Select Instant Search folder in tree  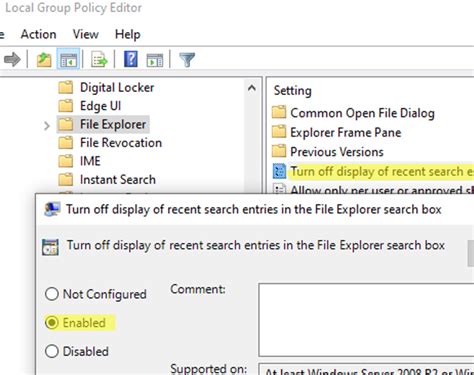pos(117,179)
